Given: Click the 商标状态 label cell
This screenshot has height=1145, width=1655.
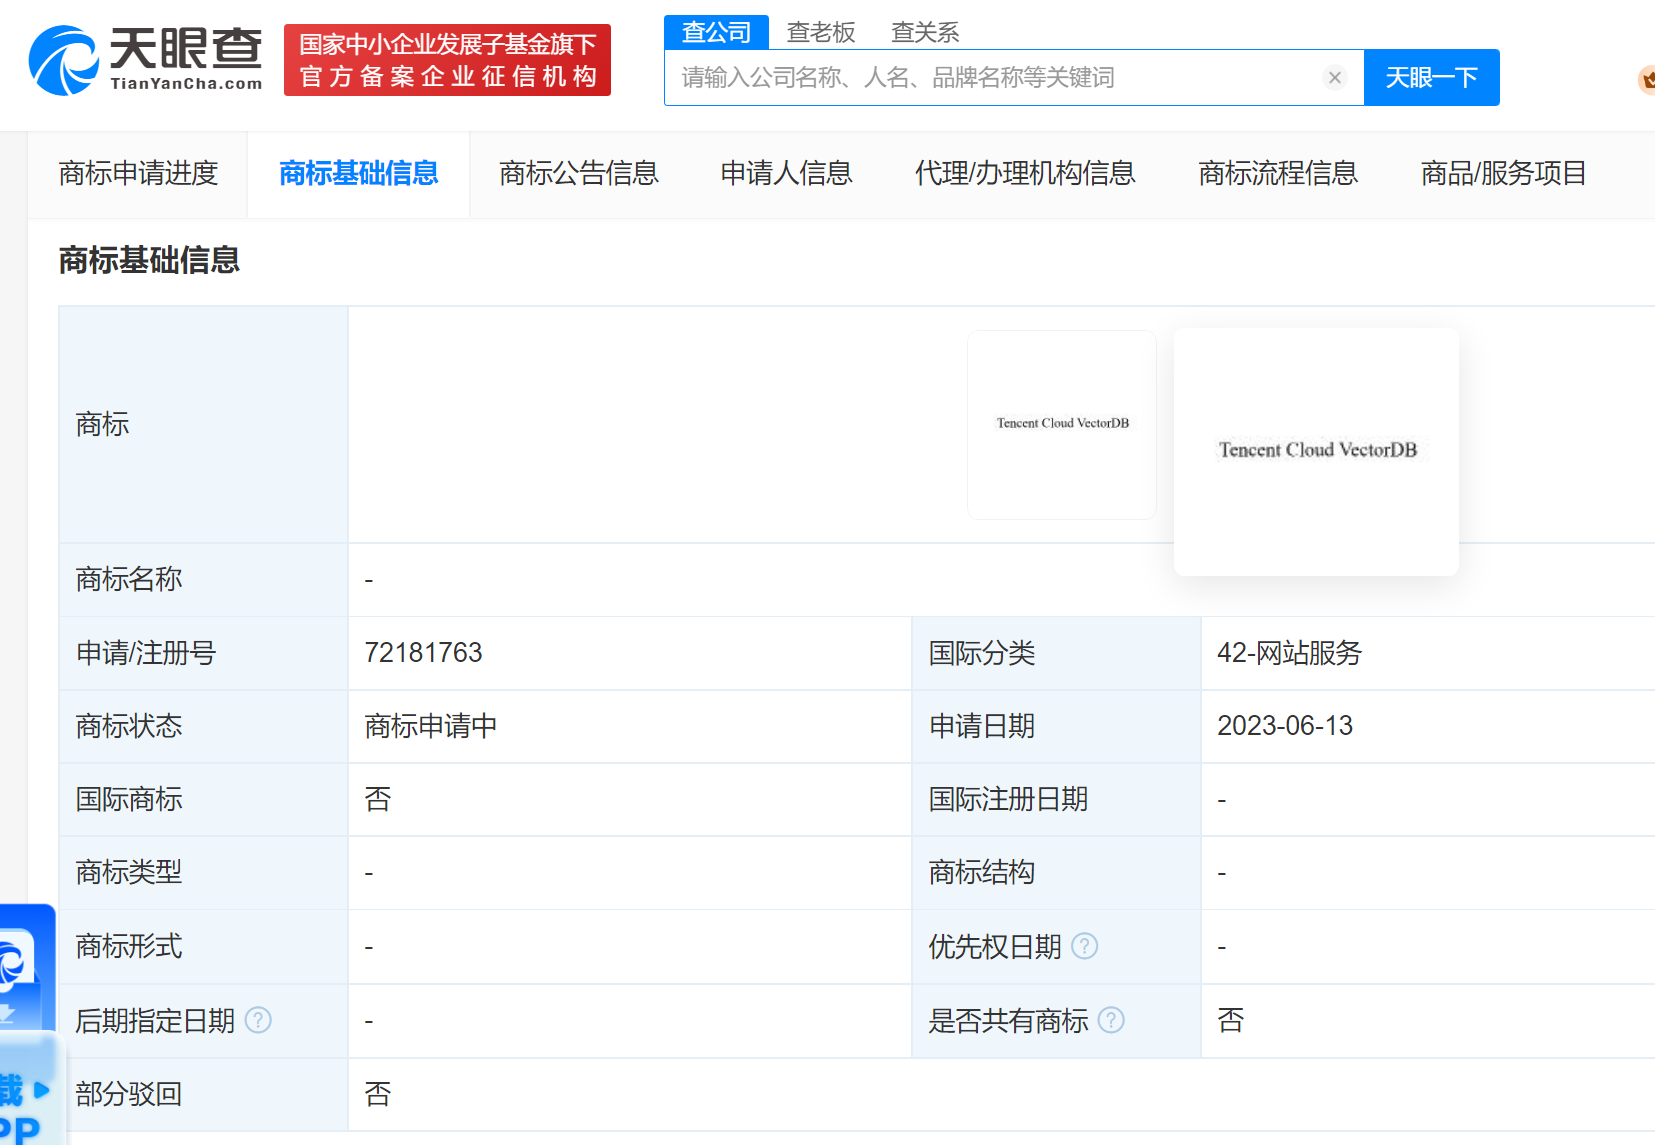Looking at the screenshot, I should tap(204, 726).
